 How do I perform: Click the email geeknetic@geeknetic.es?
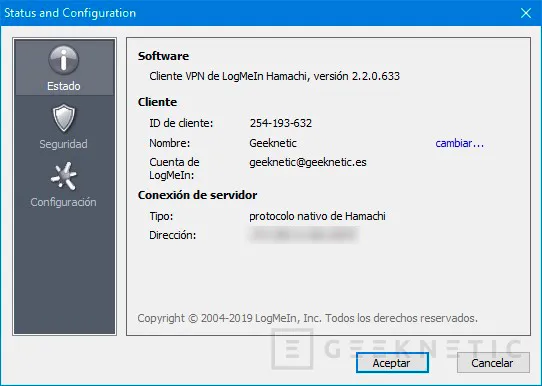pyautogui.click(x=308, y=162)
